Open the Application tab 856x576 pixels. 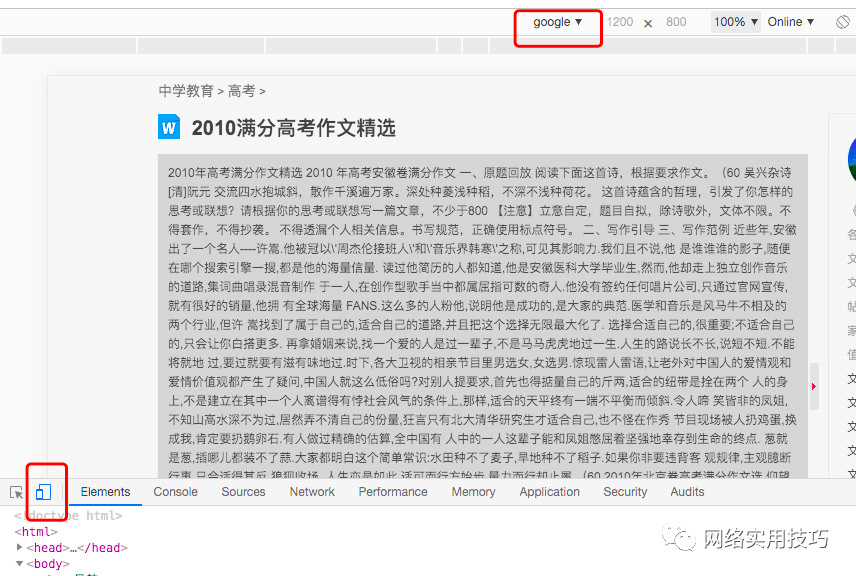click(x=549, y=492)
